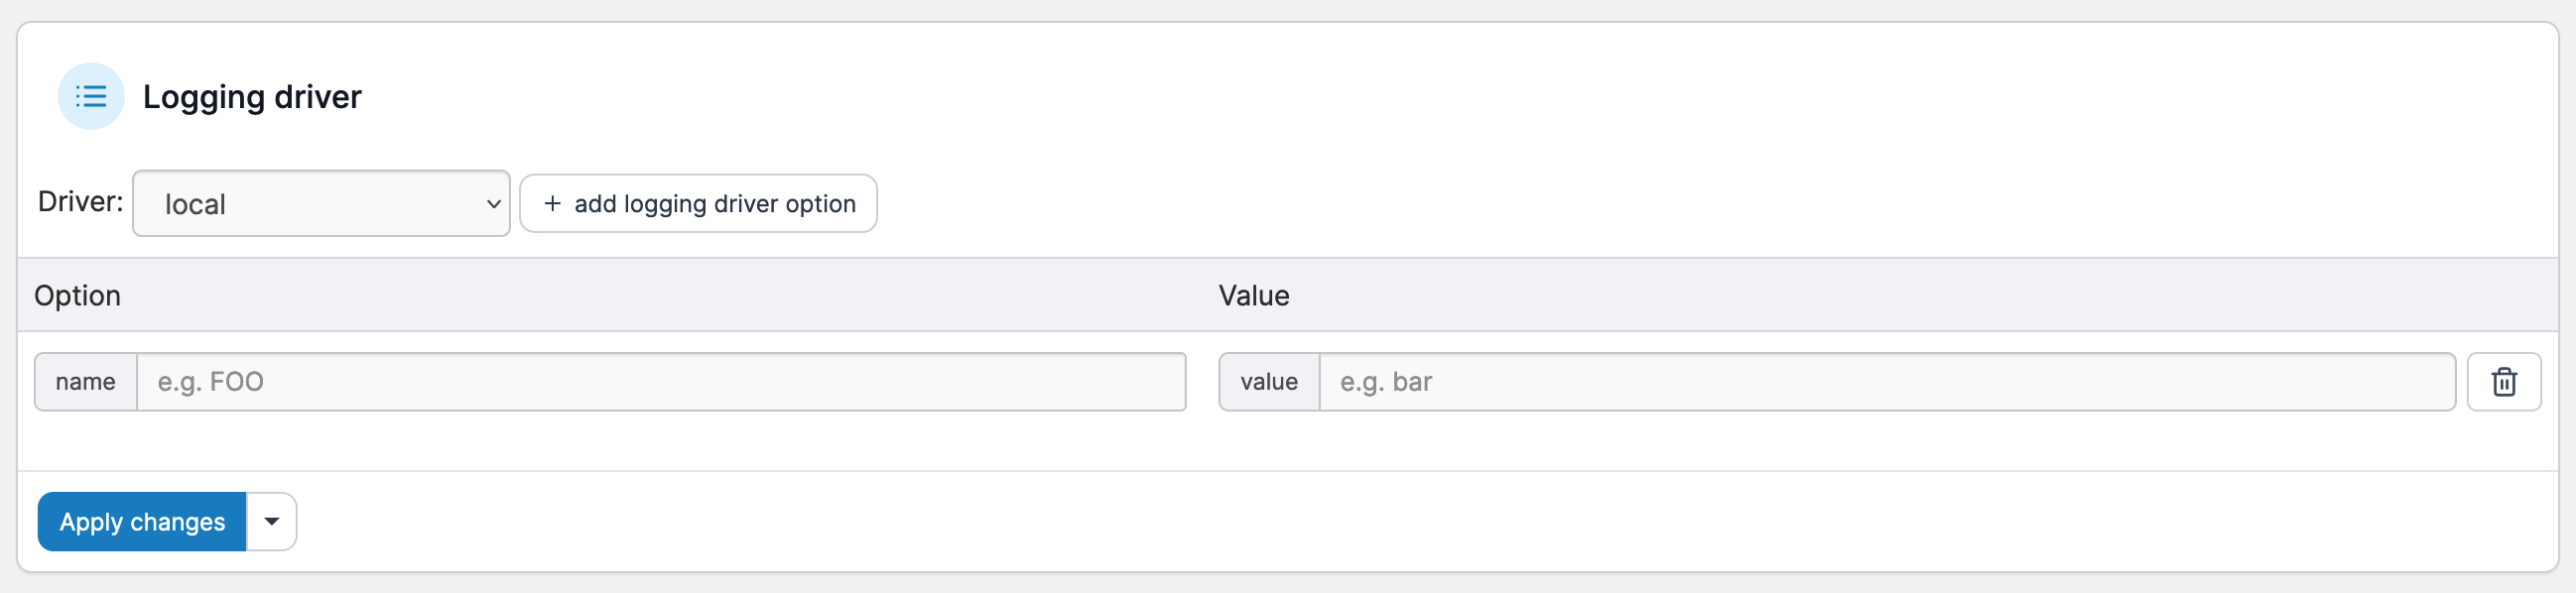The width and height of the screenshot is (2576, 593).
Task: Expand the caret next to Apply changes
Action: pos(271,522)
